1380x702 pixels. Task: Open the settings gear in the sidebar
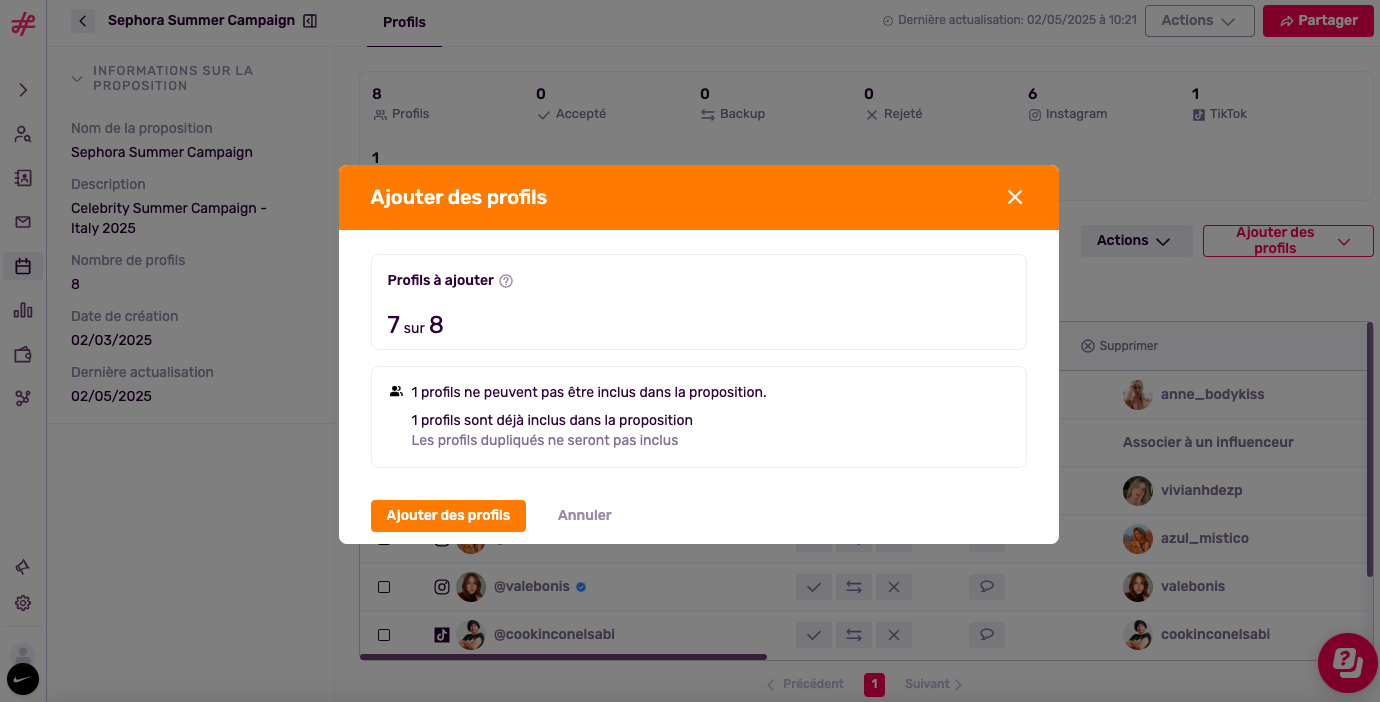(23, 603)
